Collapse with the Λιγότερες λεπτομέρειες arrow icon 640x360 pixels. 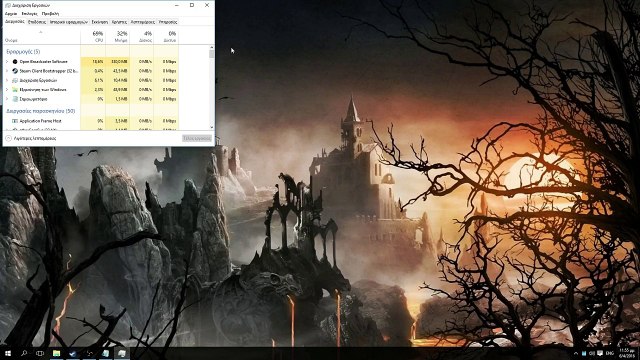[x=8, y=138]
